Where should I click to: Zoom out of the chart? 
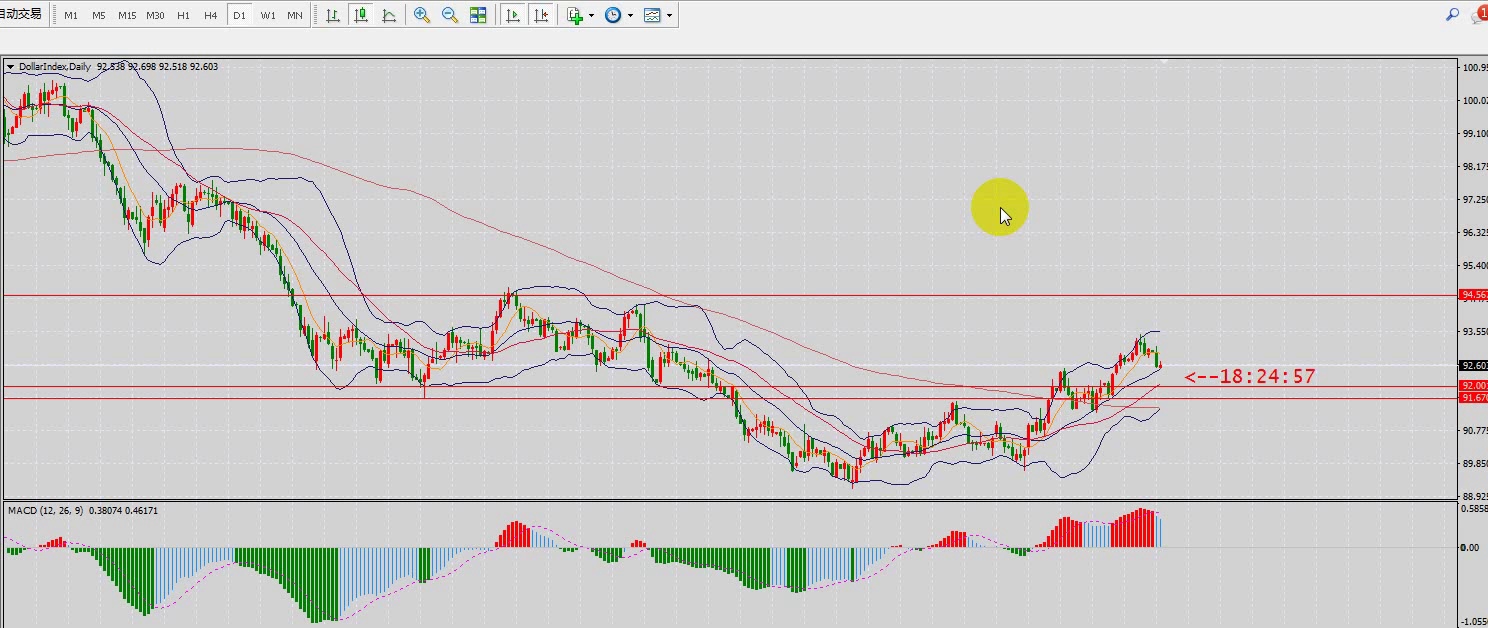[450, 15]
